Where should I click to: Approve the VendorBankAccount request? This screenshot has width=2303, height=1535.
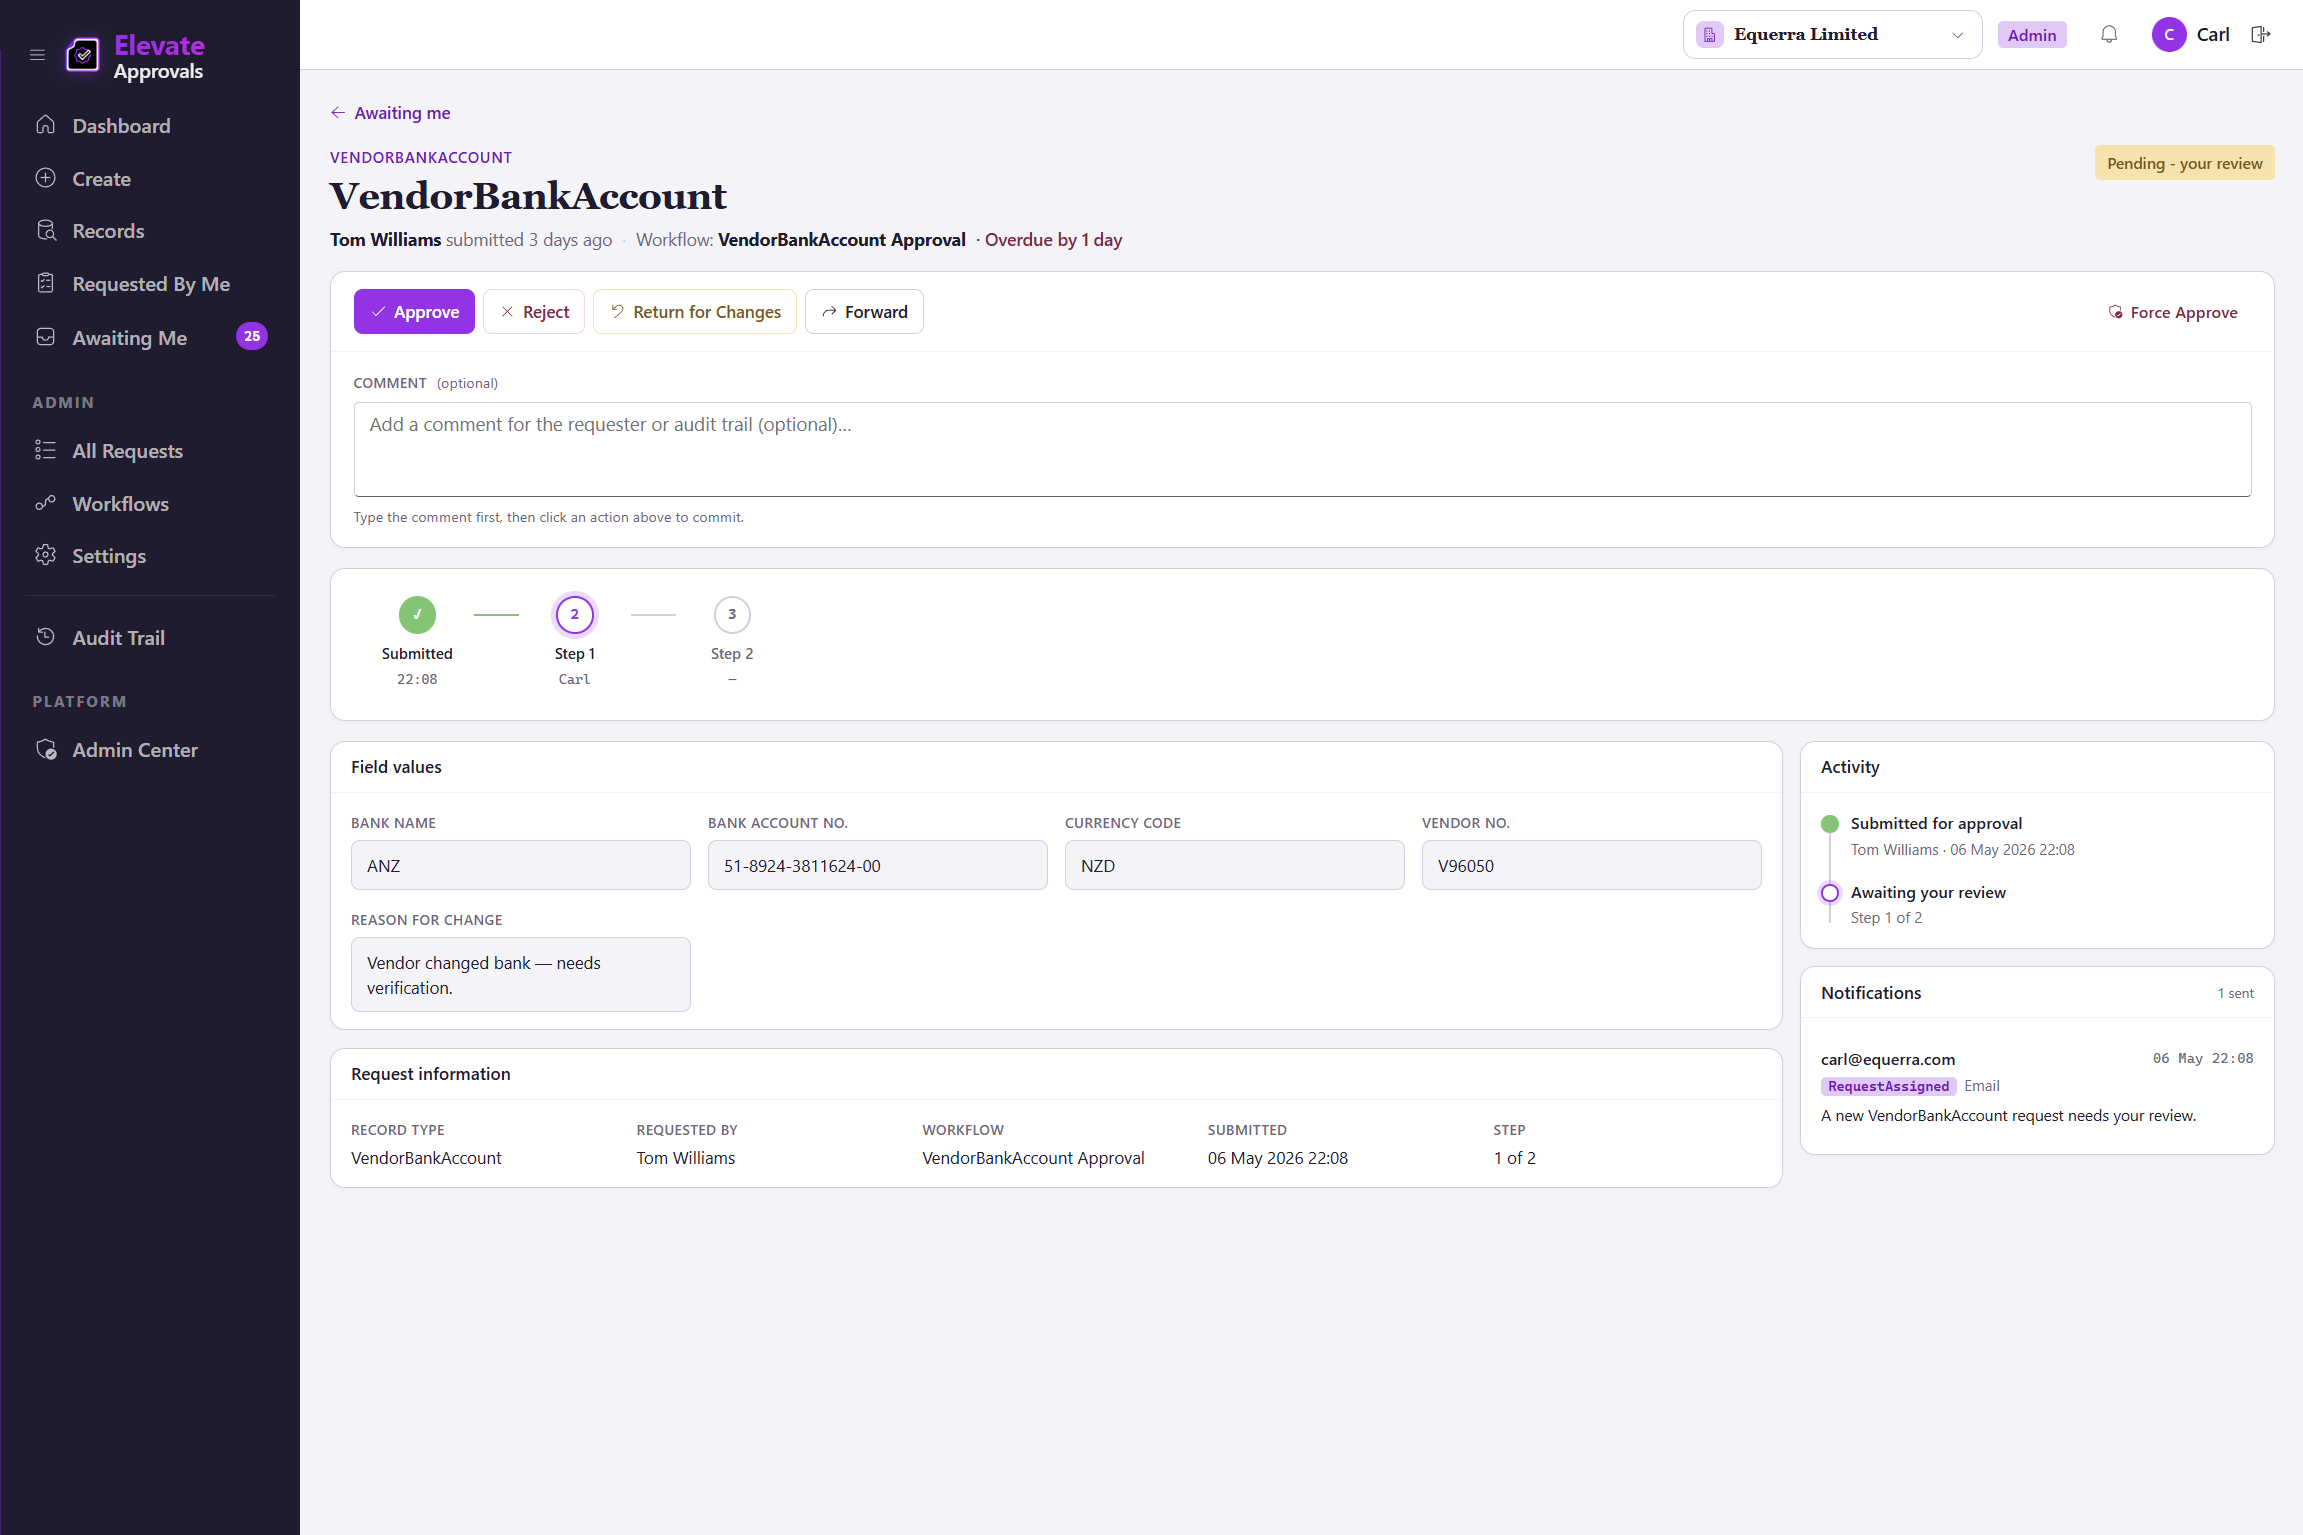[414, 312]
